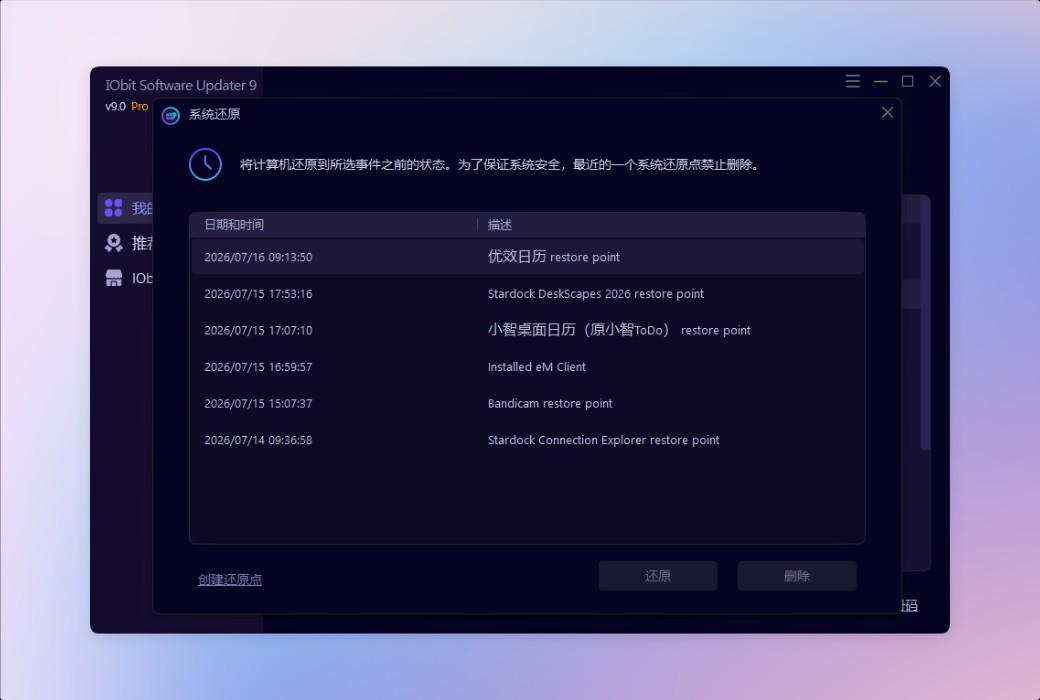Click date 2026/07/15 17:07:10
The image size is (1040, 700).
[x=258, y=330]
